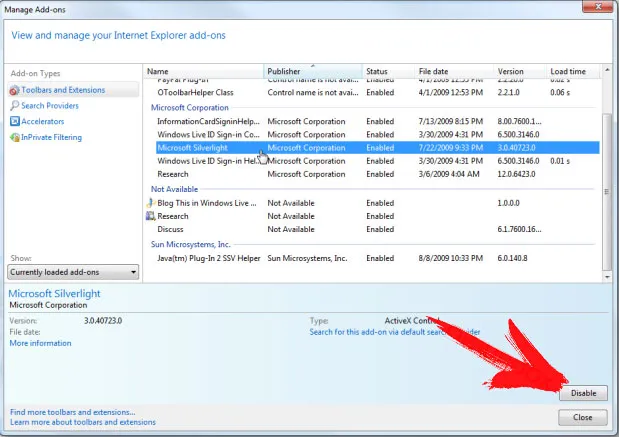619x437 pixels.
Task: Sort add-ons by the Name column header
Action: pyautogui.click(x=204, y=71)
